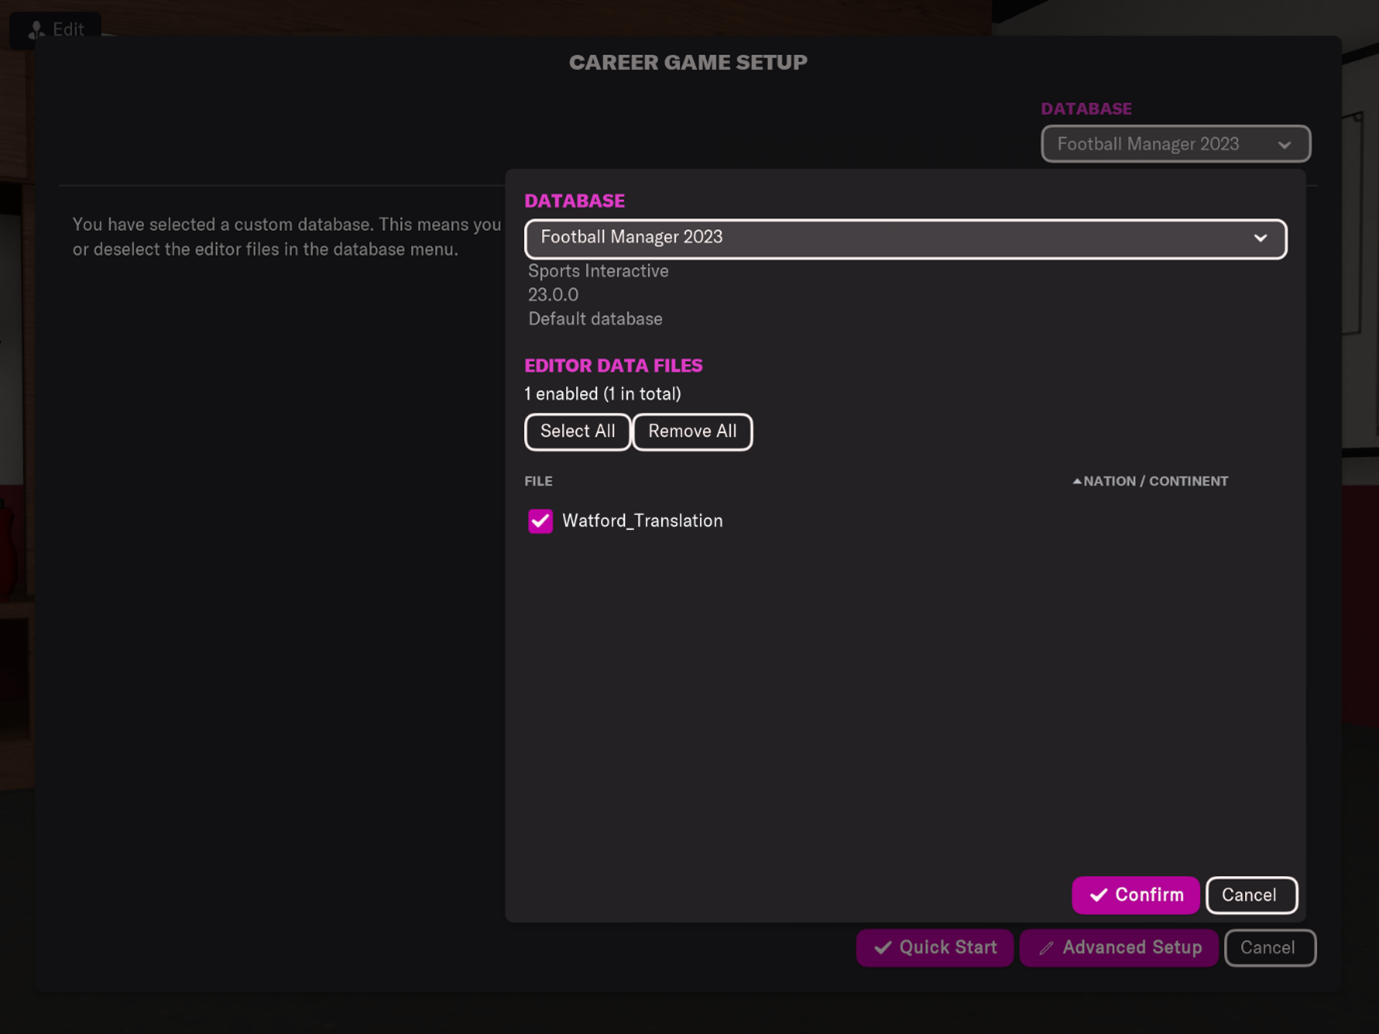Uncheck the Watford_Translation checkbox

tap(540, 521)
